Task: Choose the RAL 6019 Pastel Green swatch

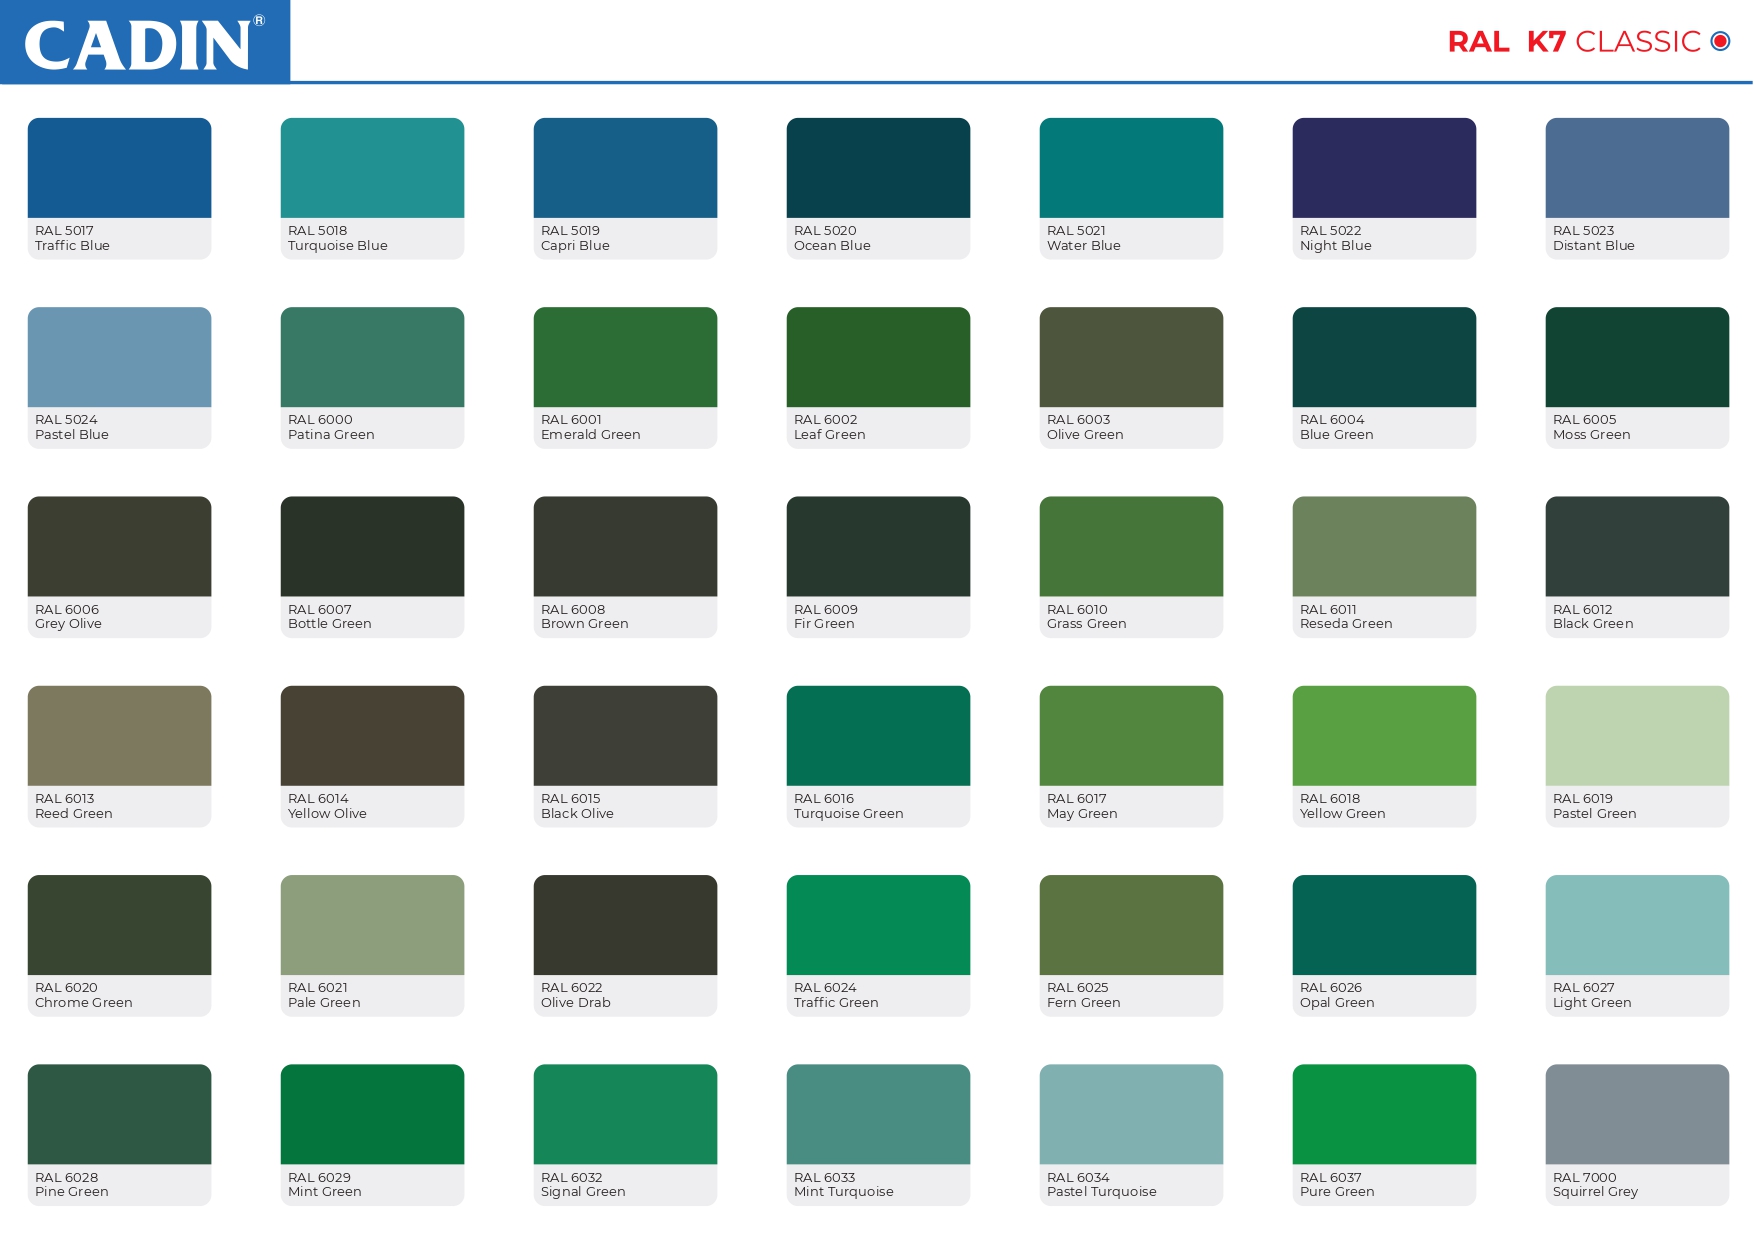Action: [x=1637, y=736]
